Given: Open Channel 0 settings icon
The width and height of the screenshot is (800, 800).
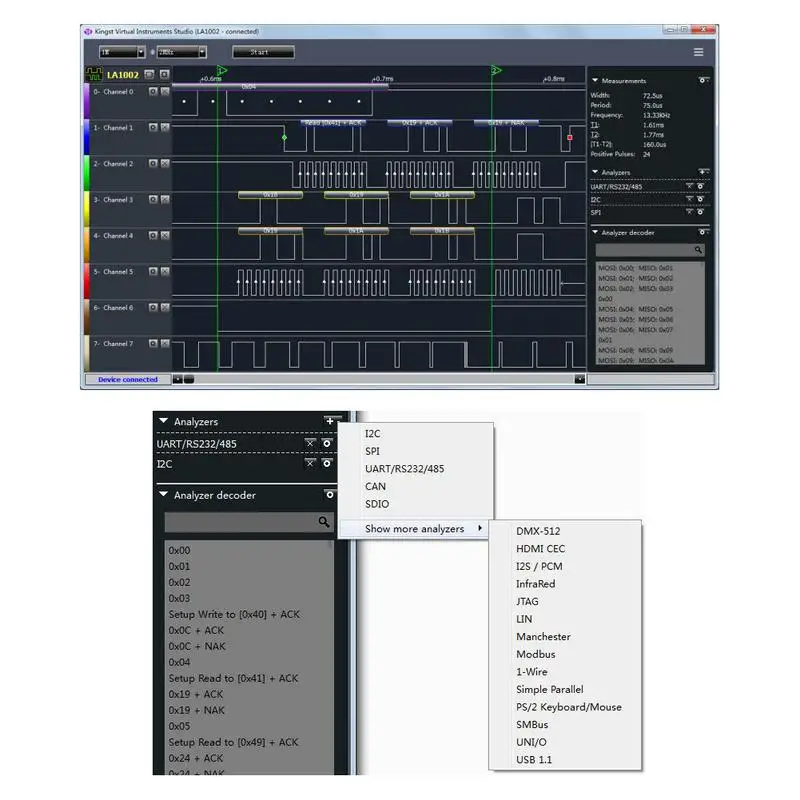Looking at the screenshot, I should click(x=153, y=91).
